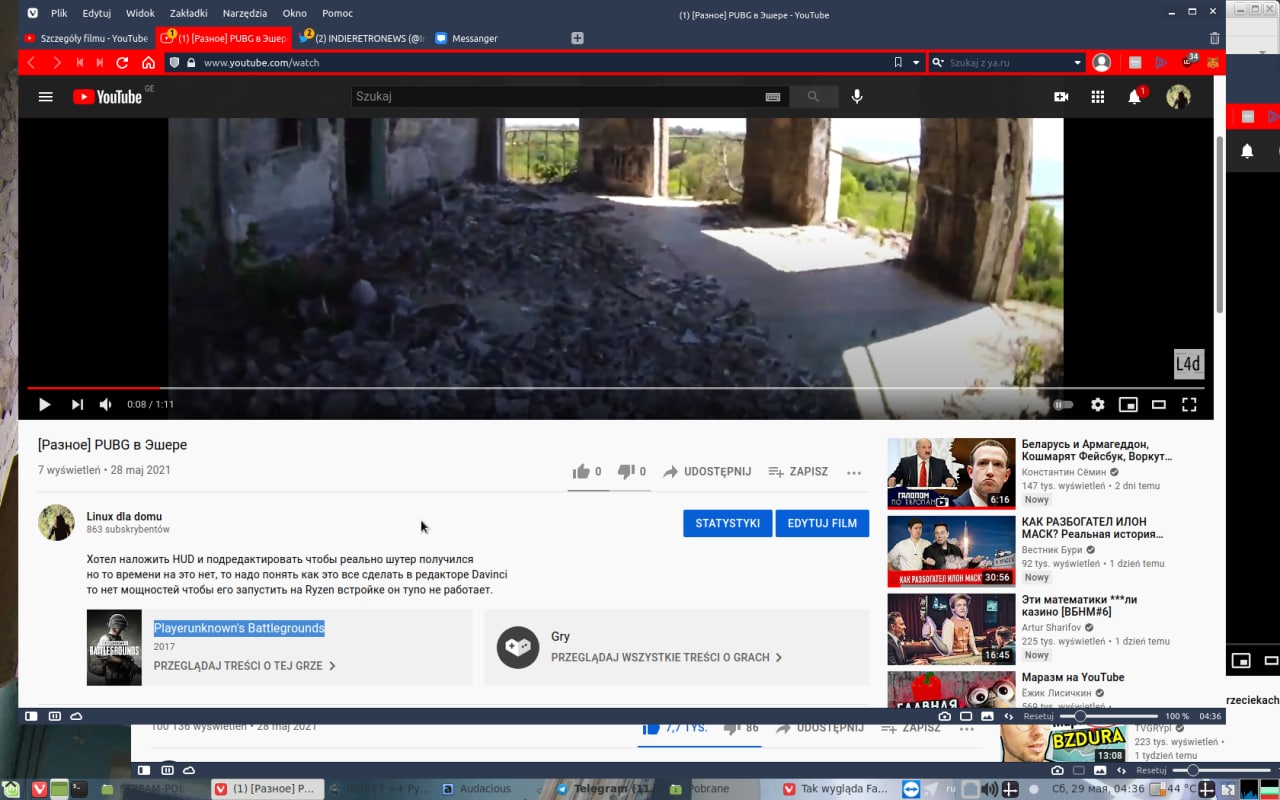Open the Linux dla domu channel avatar

click(56, 523)
